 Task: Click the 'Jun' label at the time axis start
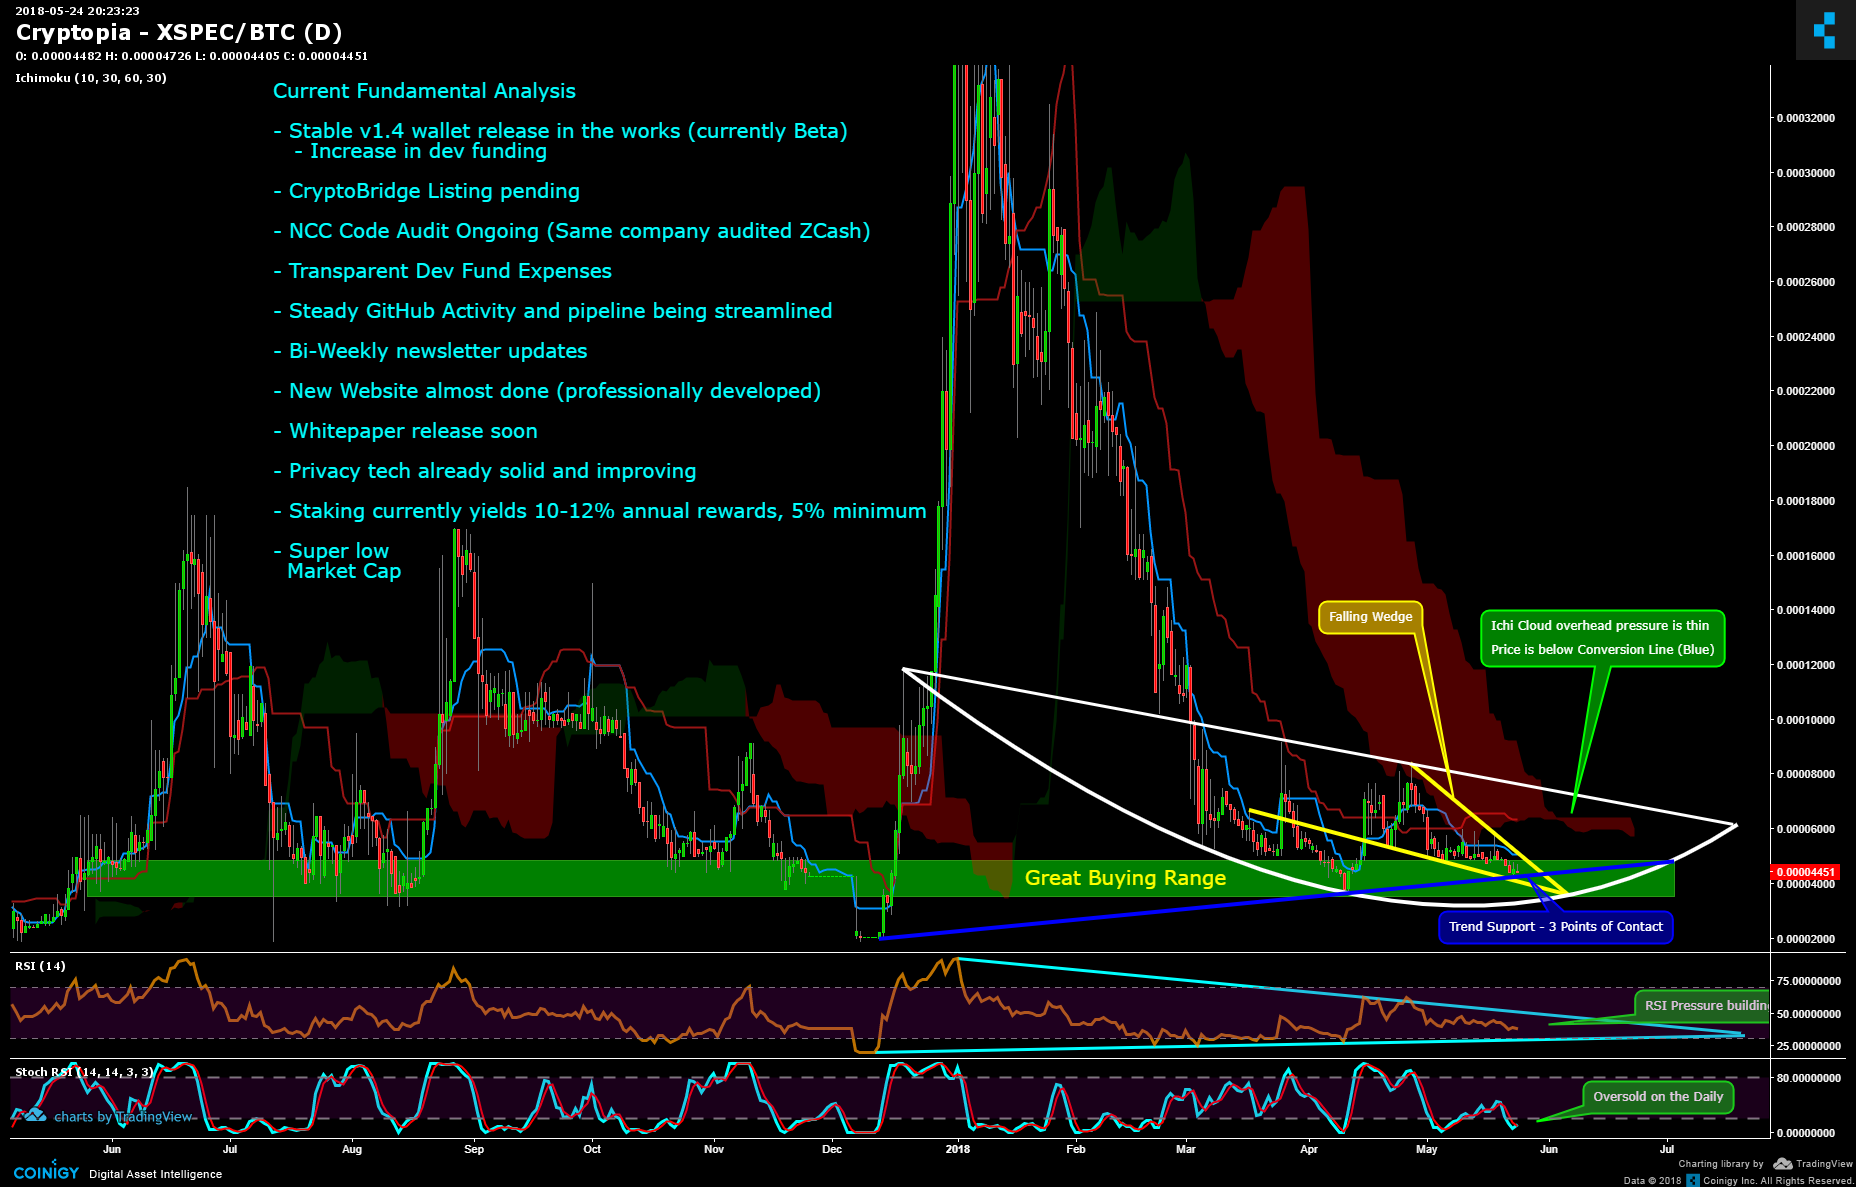point(112,1149)
